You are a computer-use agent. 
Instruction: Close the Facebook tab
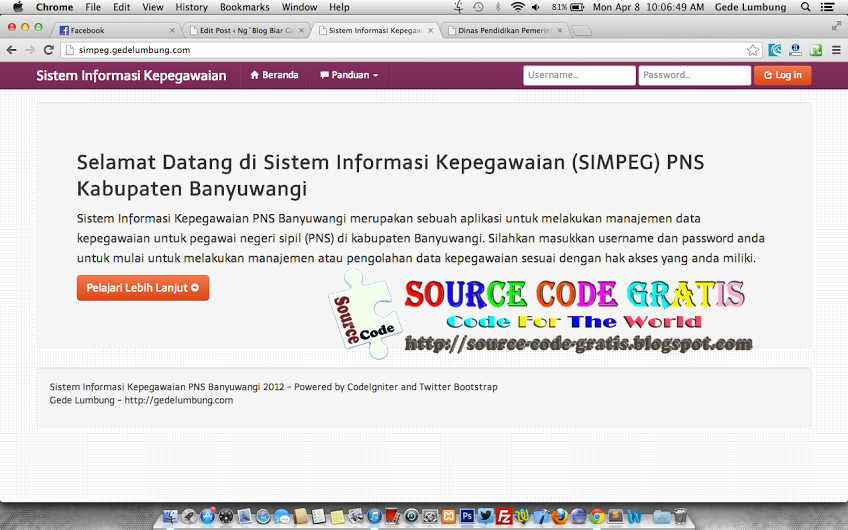point(172,31)
